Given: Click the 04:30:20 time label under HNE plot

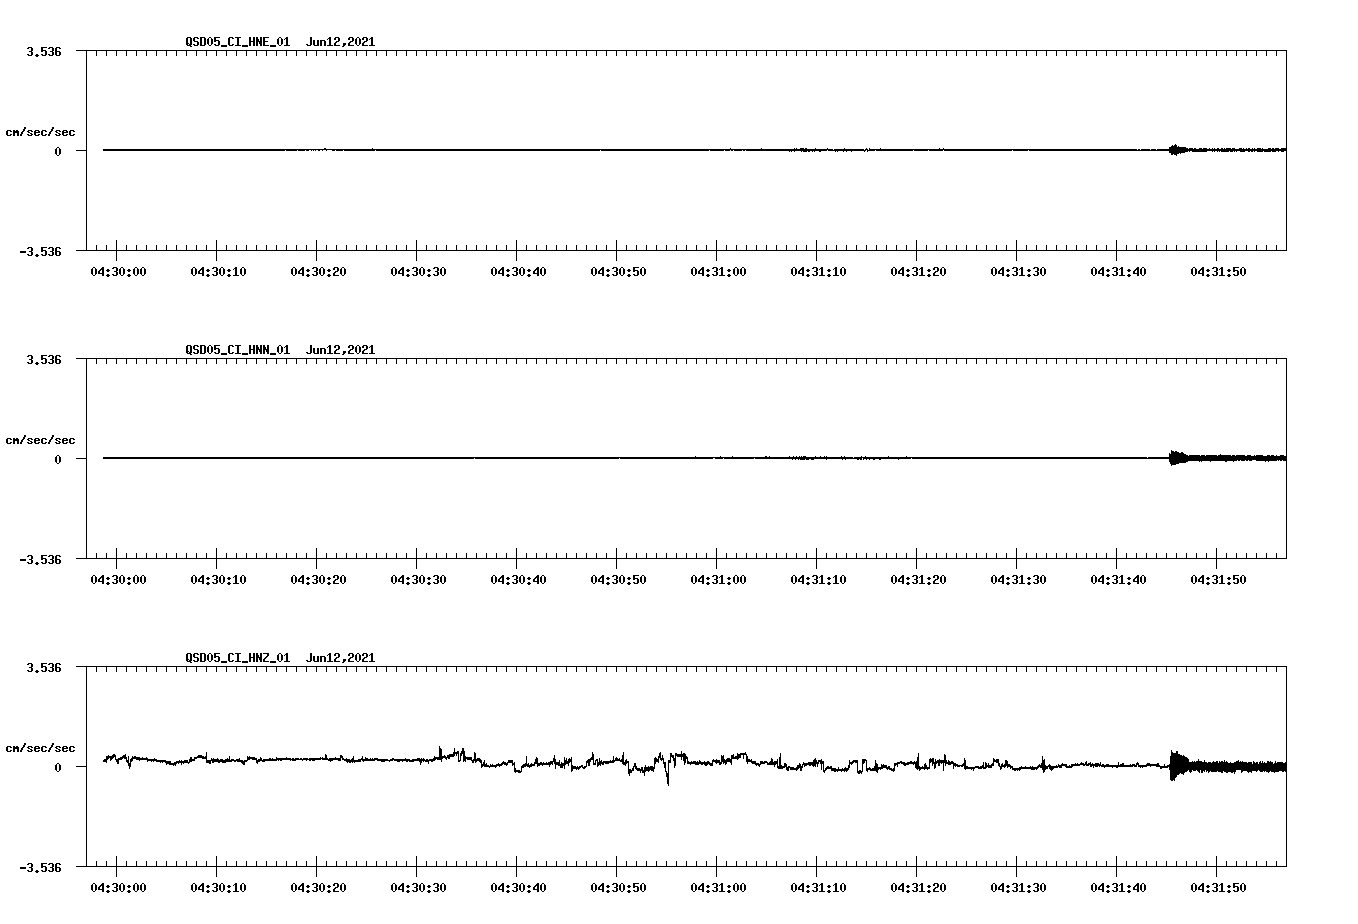Looking at the screenshot, I should coord(318,272).
